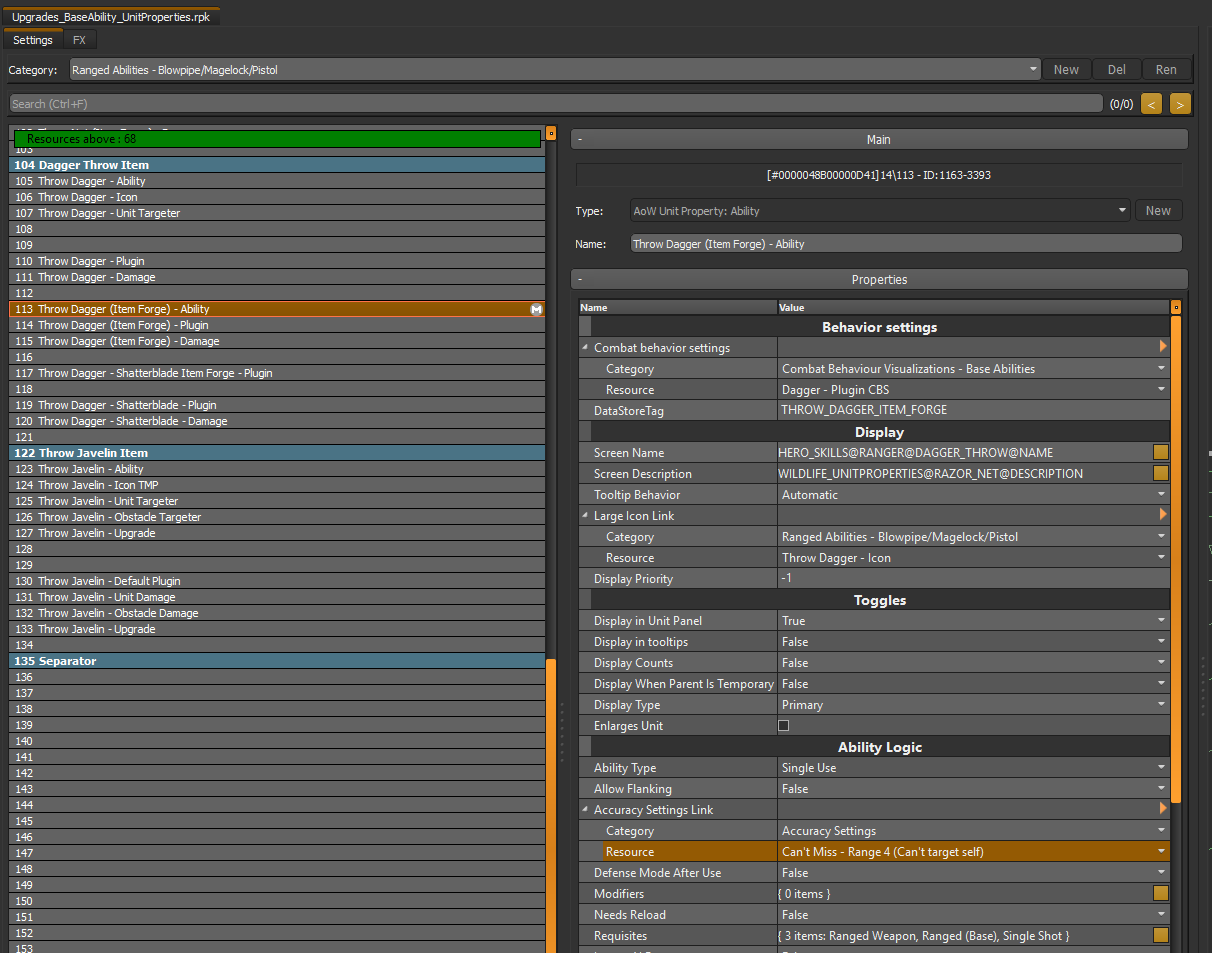Screen dimensions: 1212x953
Task: Collapse the Combat behavior settings group
Action: (585, 348)
